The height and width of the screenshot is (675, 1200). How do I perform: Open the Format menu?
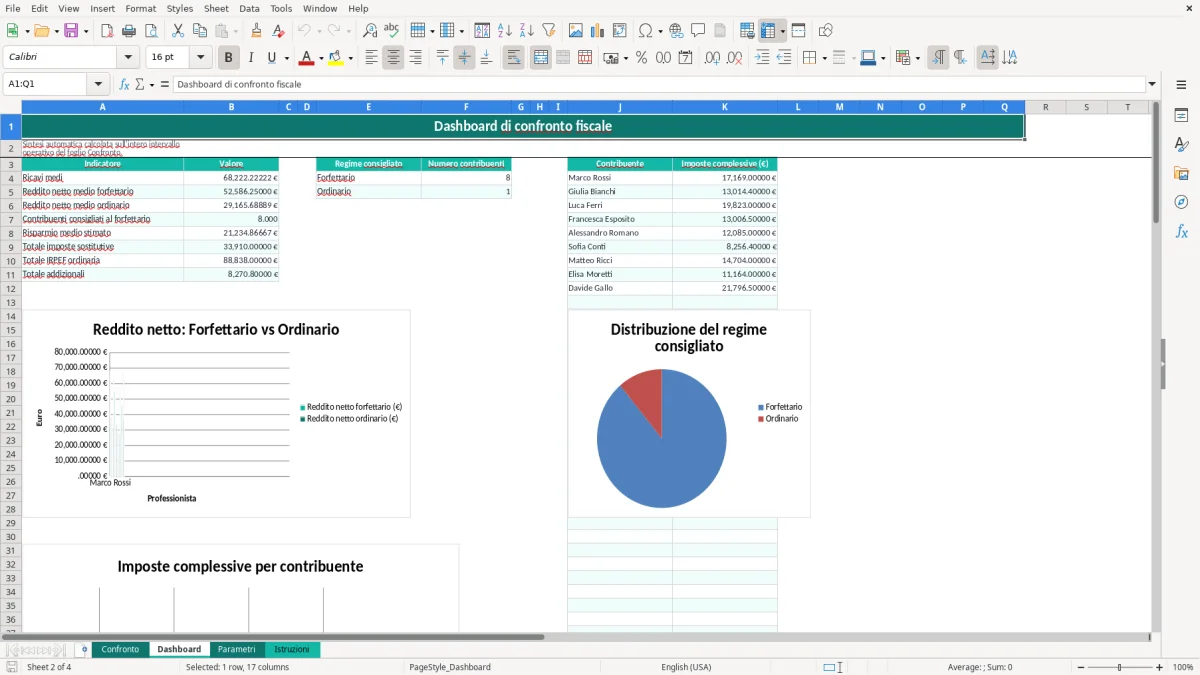[x=140, y=8]
